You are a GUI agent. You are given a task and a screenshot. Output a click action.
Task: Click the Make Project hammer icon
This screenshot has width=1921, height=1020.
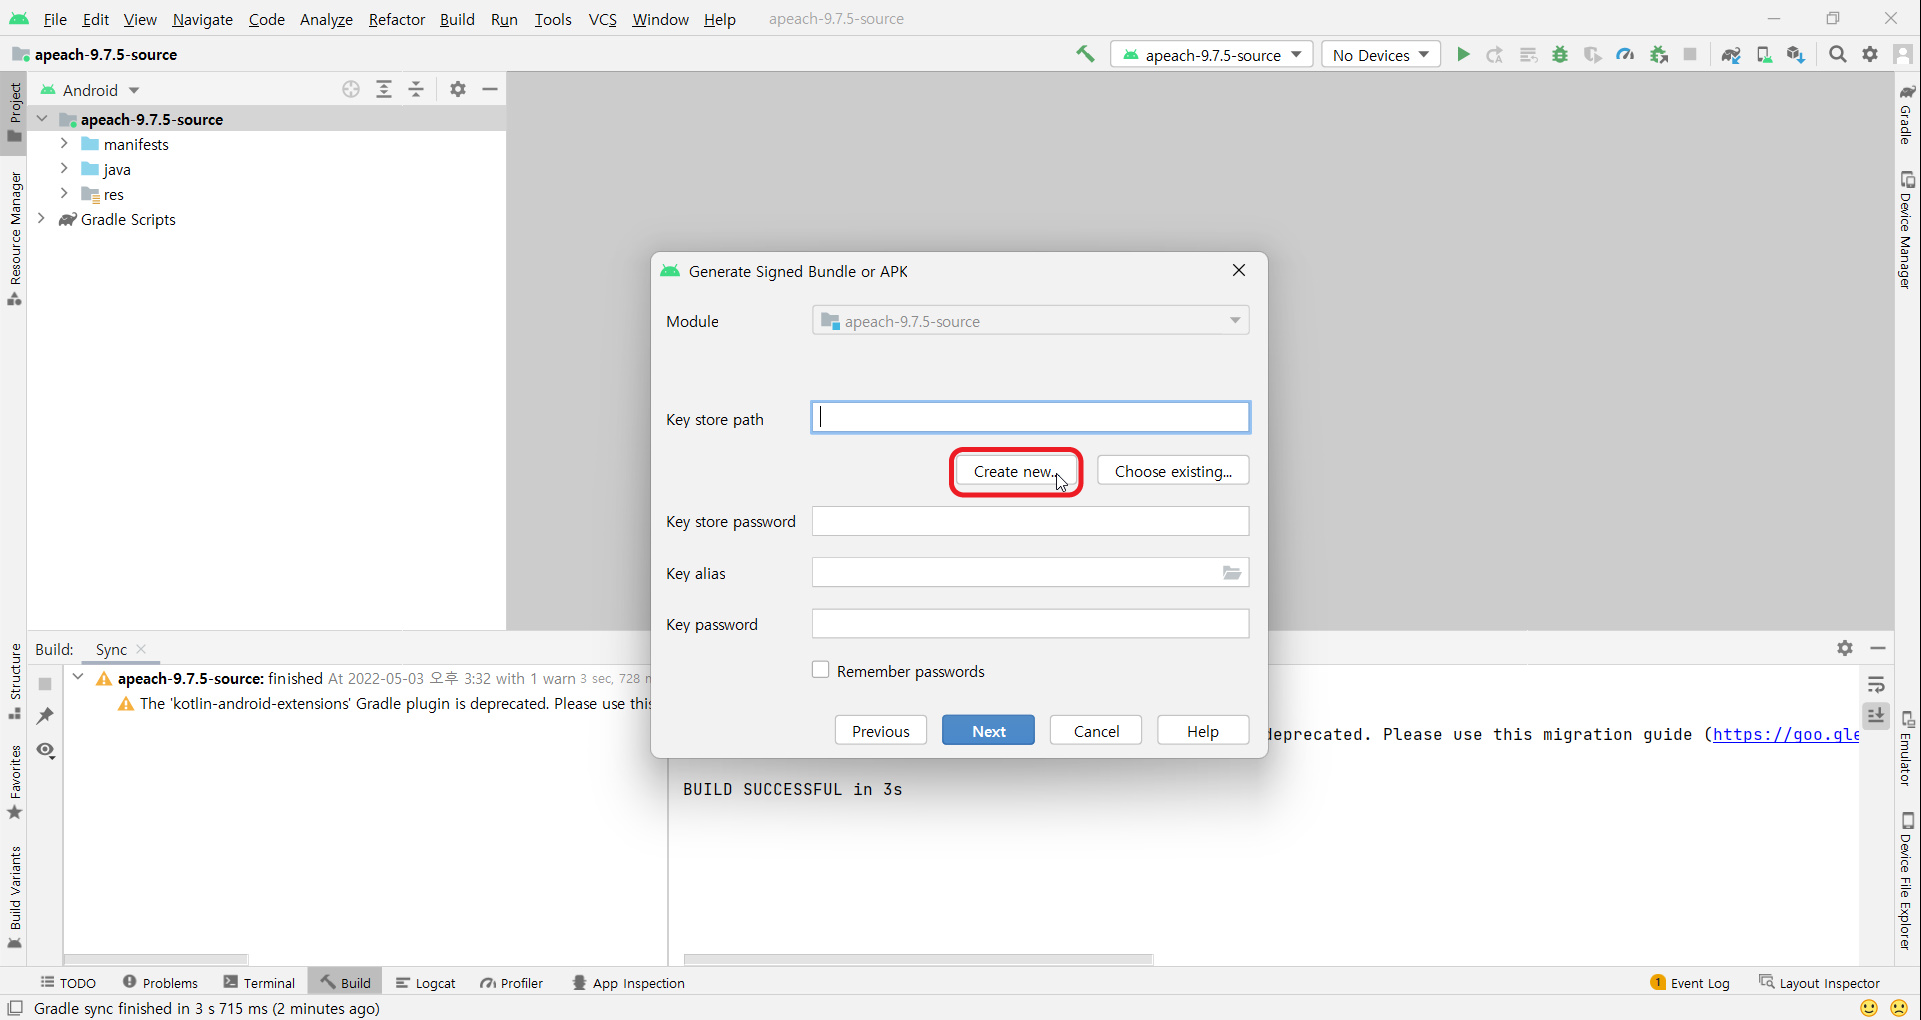click(x=1085, y=54)
